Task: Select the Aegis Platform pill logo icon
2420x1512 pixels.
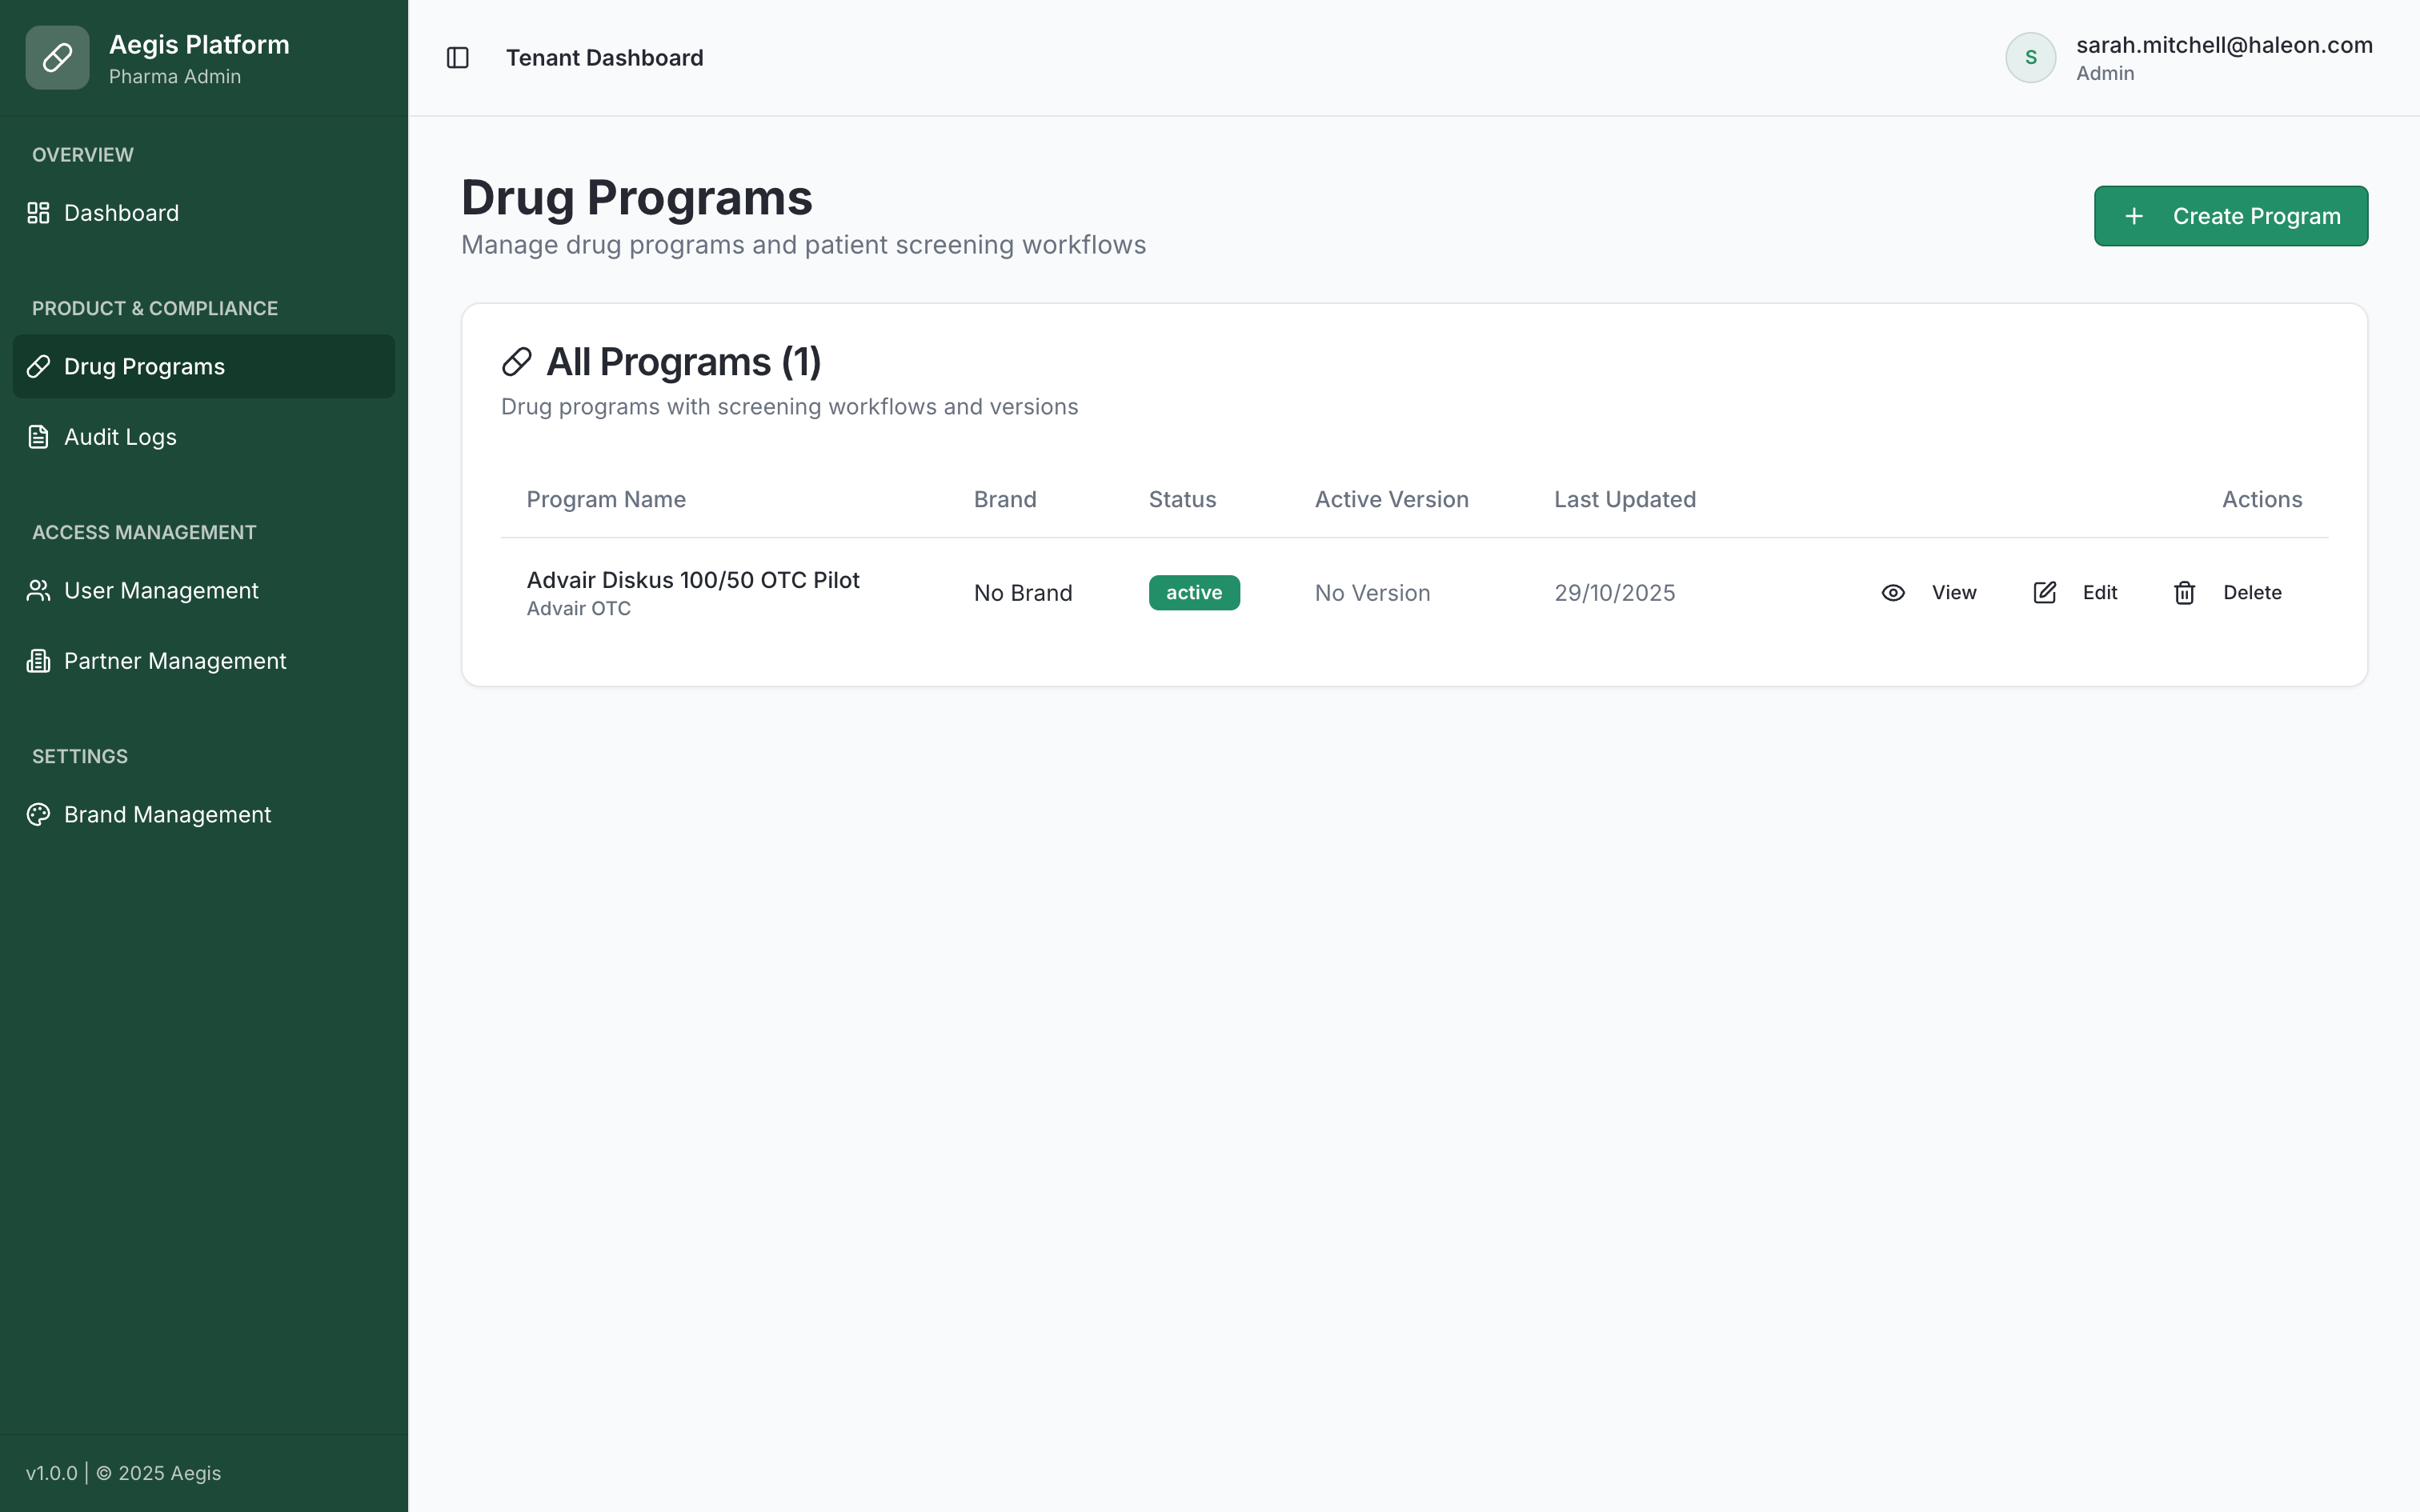Action: coord(57,57)
